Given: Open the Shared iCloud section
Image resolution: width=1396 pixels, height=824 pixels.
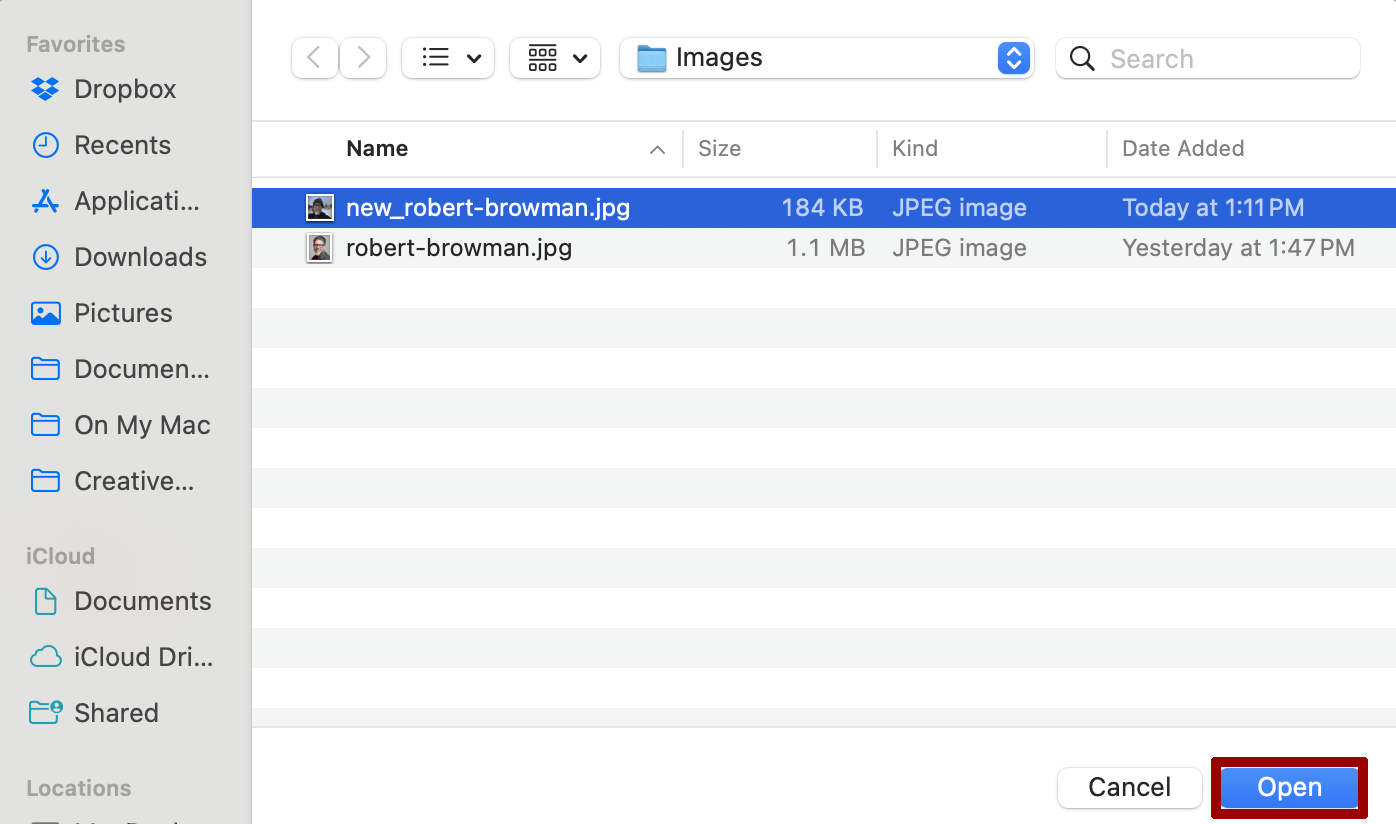Looking at the screenshot, I should [116, 713].
